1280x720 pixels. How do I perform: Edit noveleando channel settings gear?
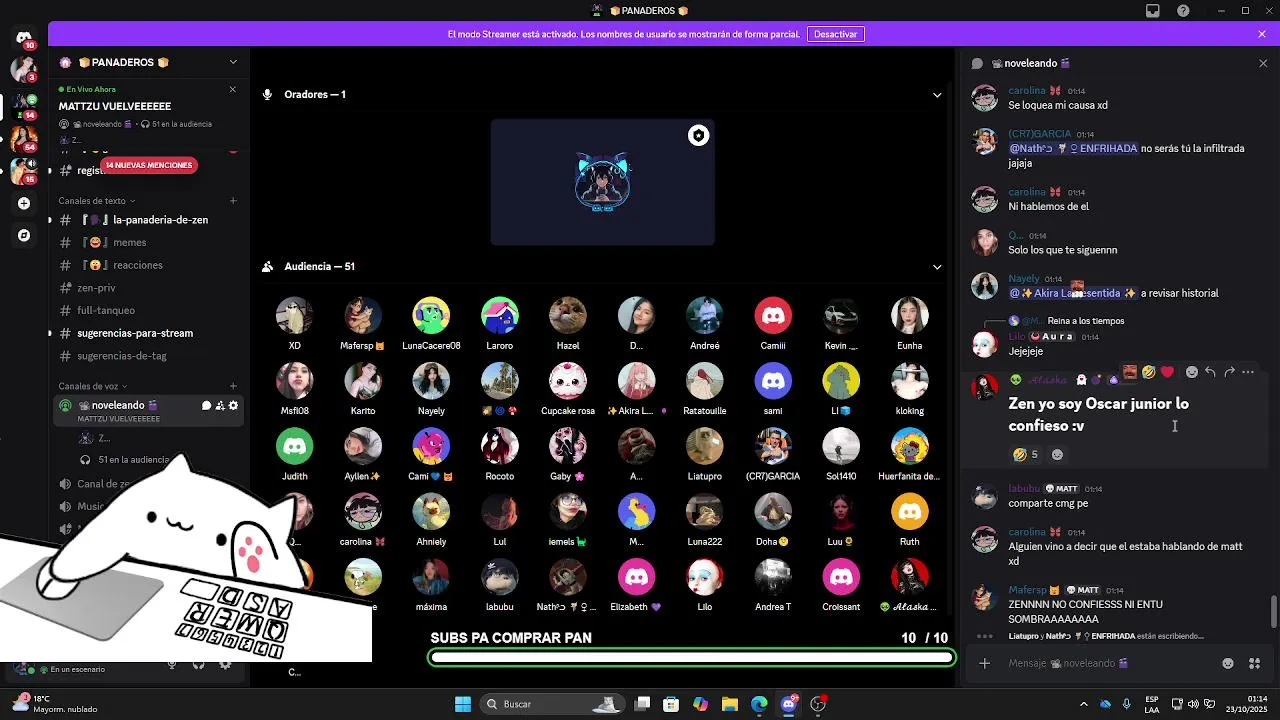[x=234, y=406]
